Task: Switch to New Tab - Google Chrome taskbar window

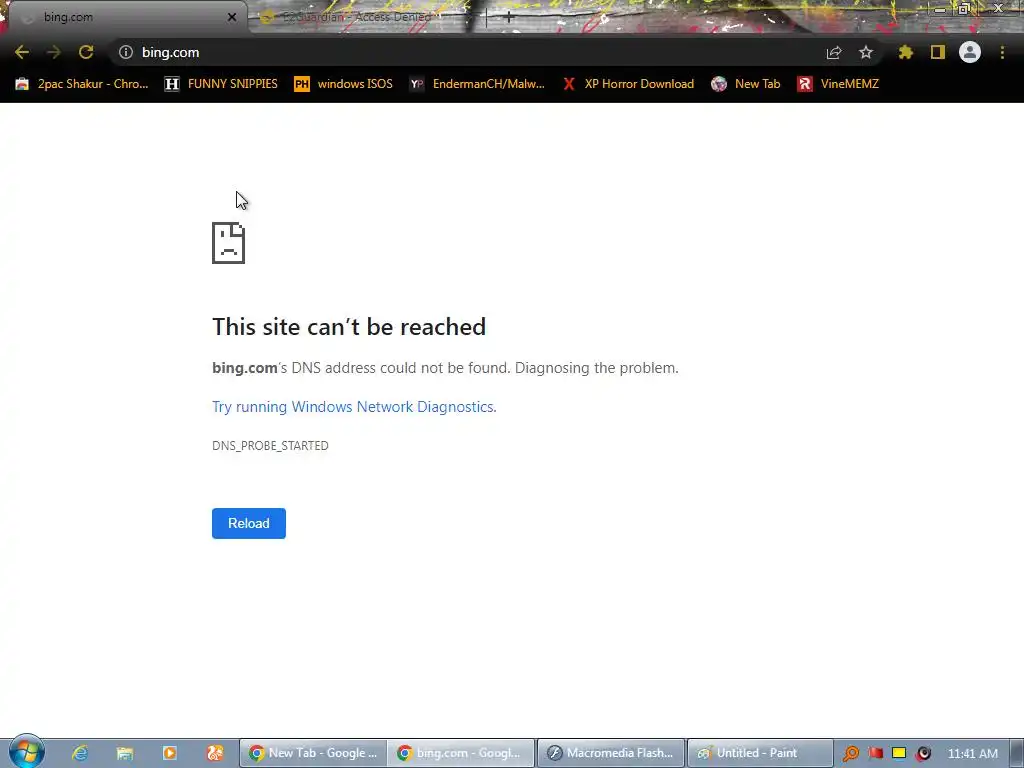Action: coord(313,753)
